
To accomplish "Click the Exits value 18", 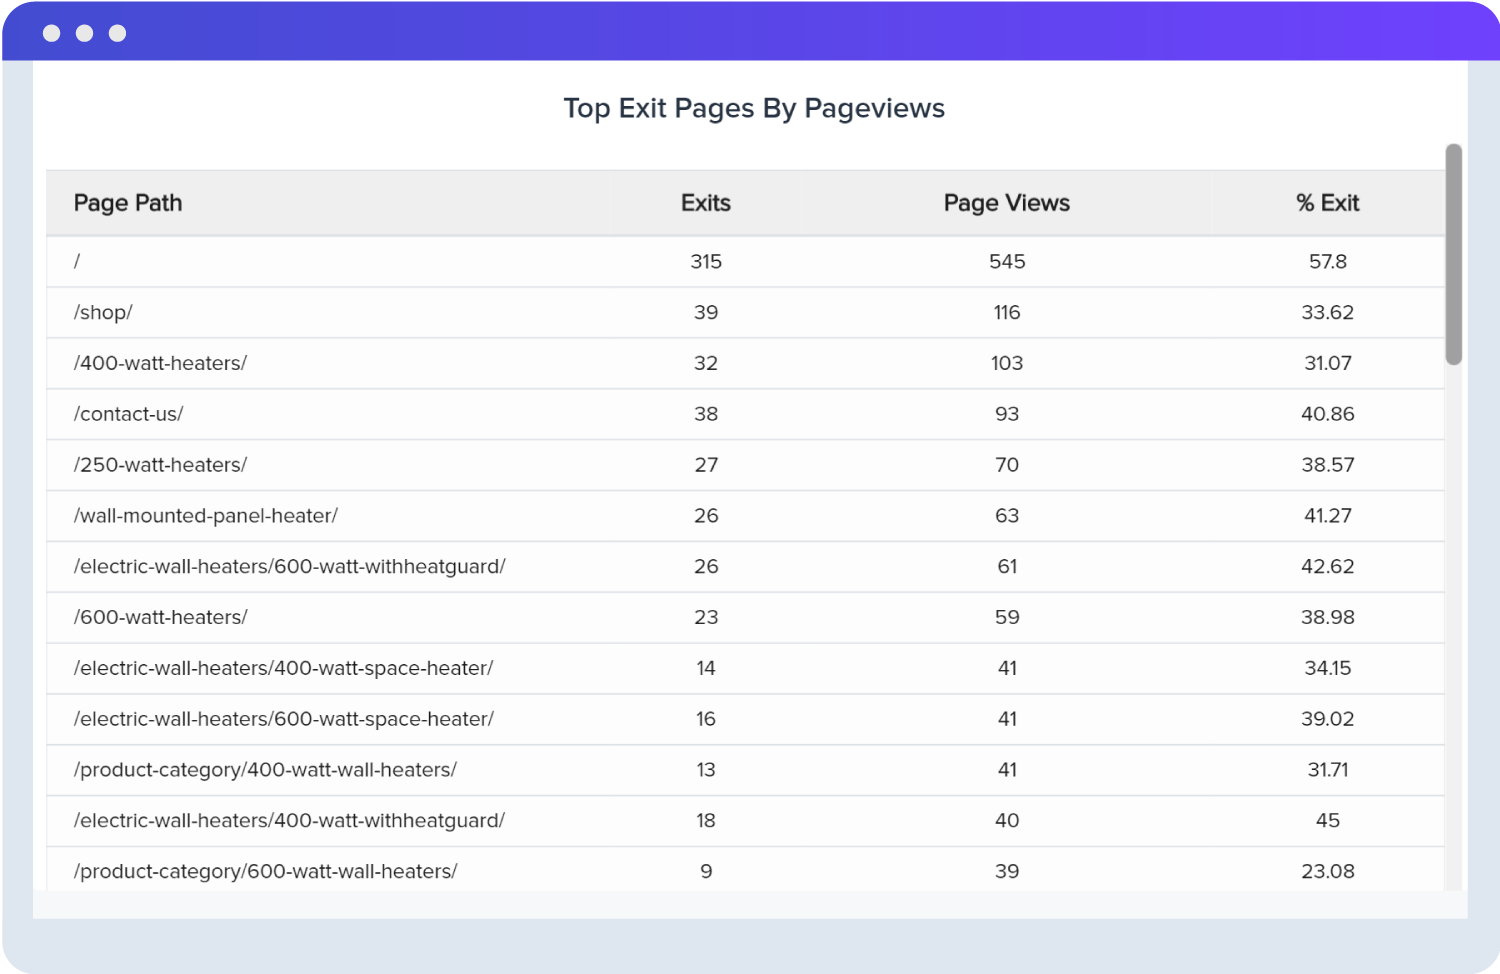I will tap(706, 821).
